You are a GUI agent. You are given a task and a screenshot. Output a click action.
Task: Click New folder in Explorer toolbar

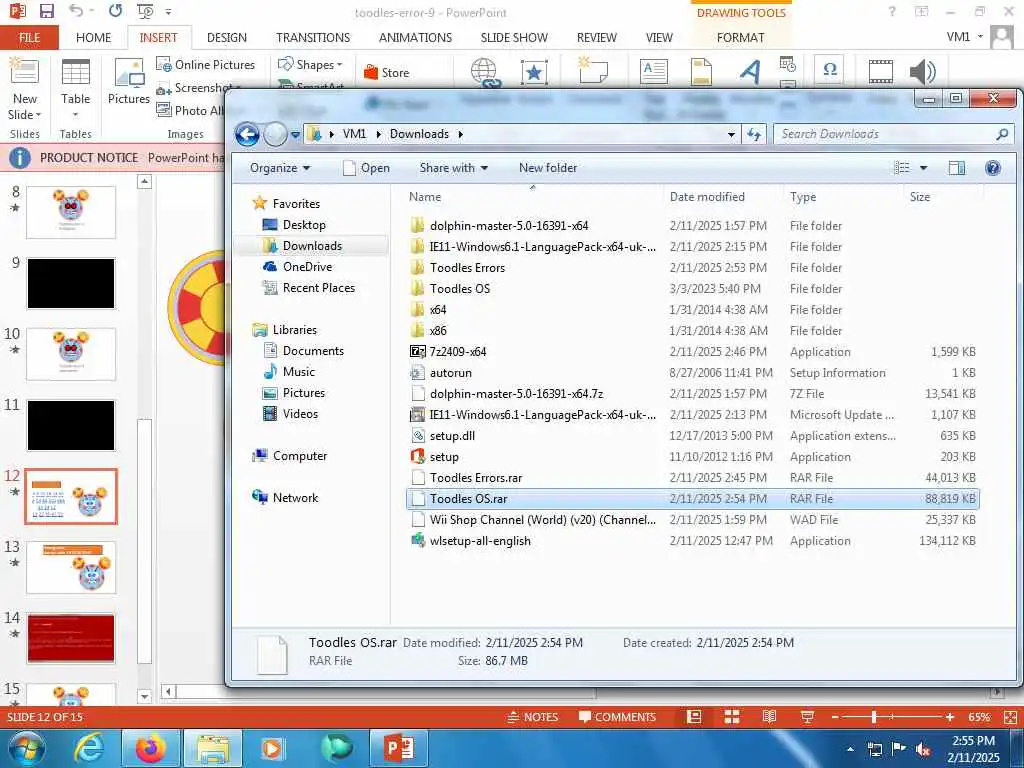click(548, 168)
